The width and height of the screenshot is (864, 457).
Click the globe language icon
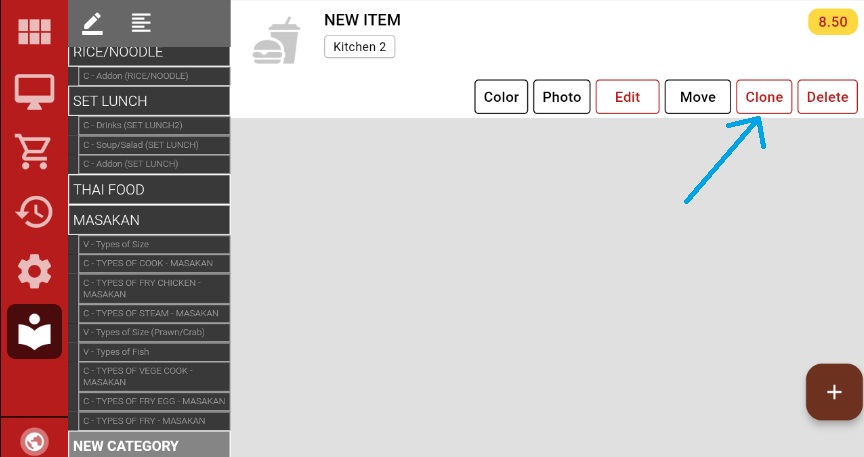pyautogui.click(x=34, y=441)
